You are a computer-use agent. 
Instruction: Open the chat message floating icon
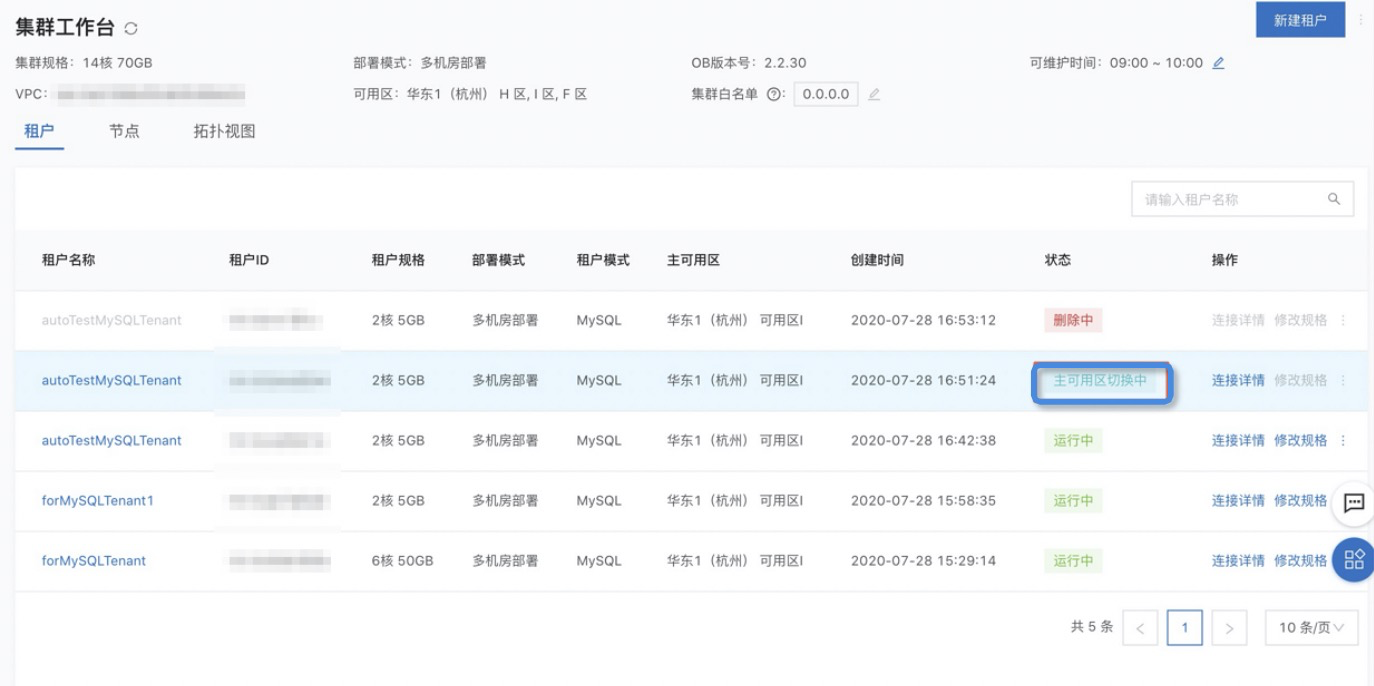(1354, 503)
